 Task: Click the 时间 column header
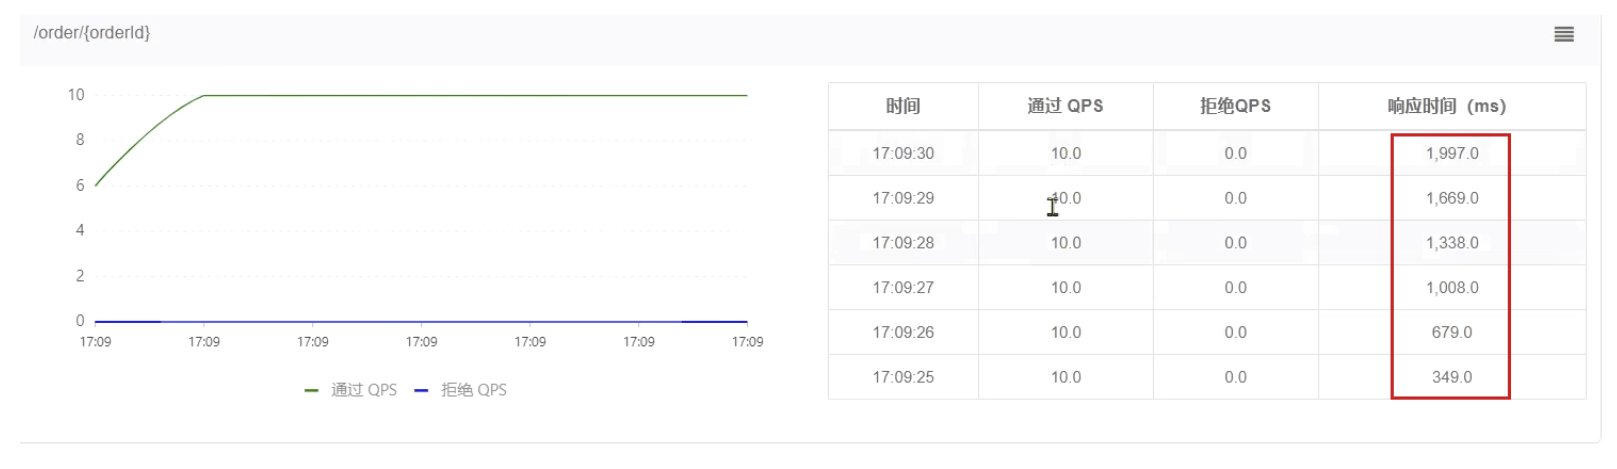tap(903, 106)
